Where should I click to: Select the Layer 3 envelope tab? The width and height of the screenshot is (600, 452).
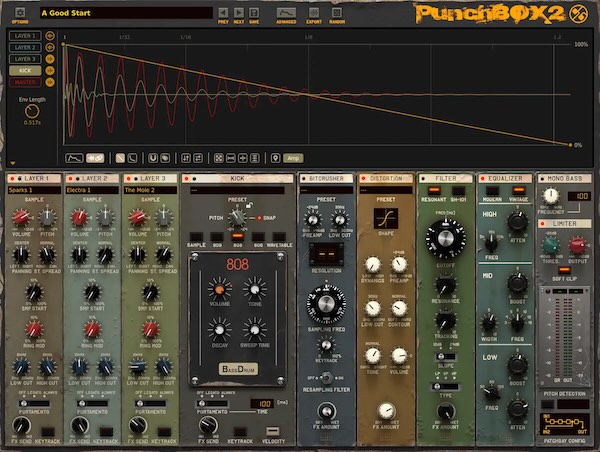point(25,59)
